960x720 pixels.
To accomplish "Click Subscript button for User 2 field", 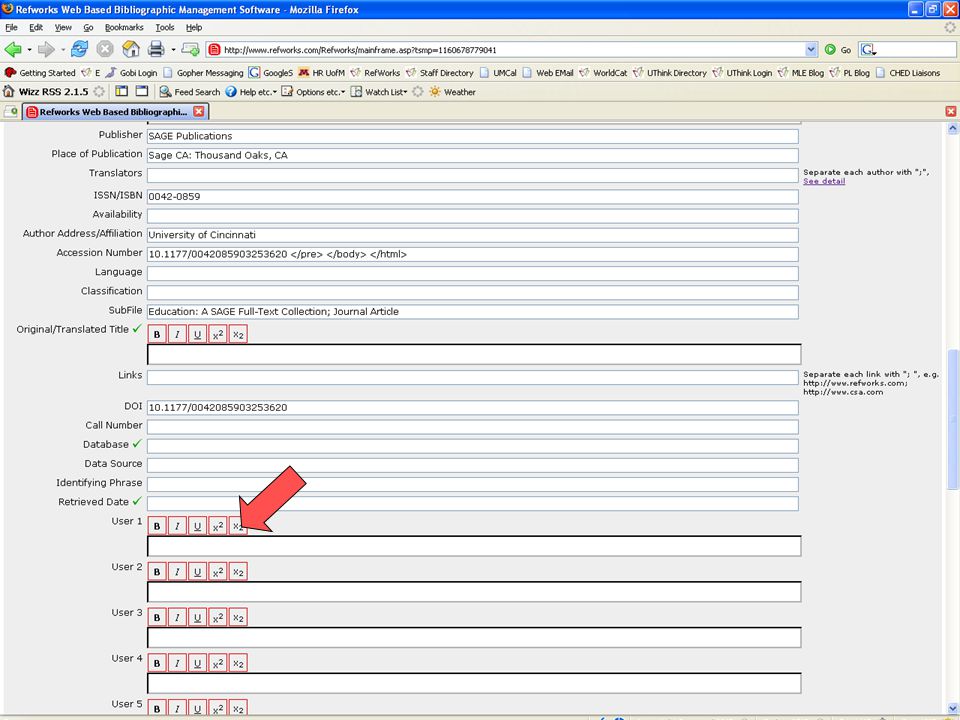I will (x=238, y=572).
